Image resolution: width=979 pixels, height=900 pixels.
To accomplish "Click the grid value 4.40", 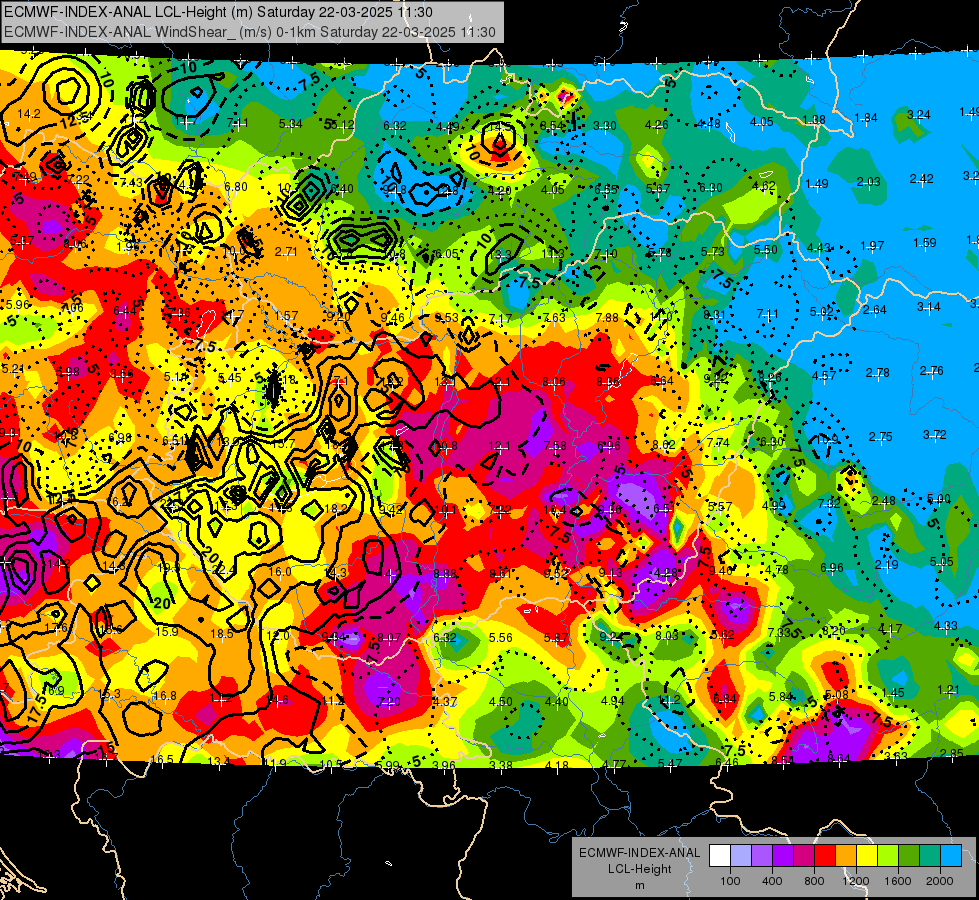I will click(556, 701).
